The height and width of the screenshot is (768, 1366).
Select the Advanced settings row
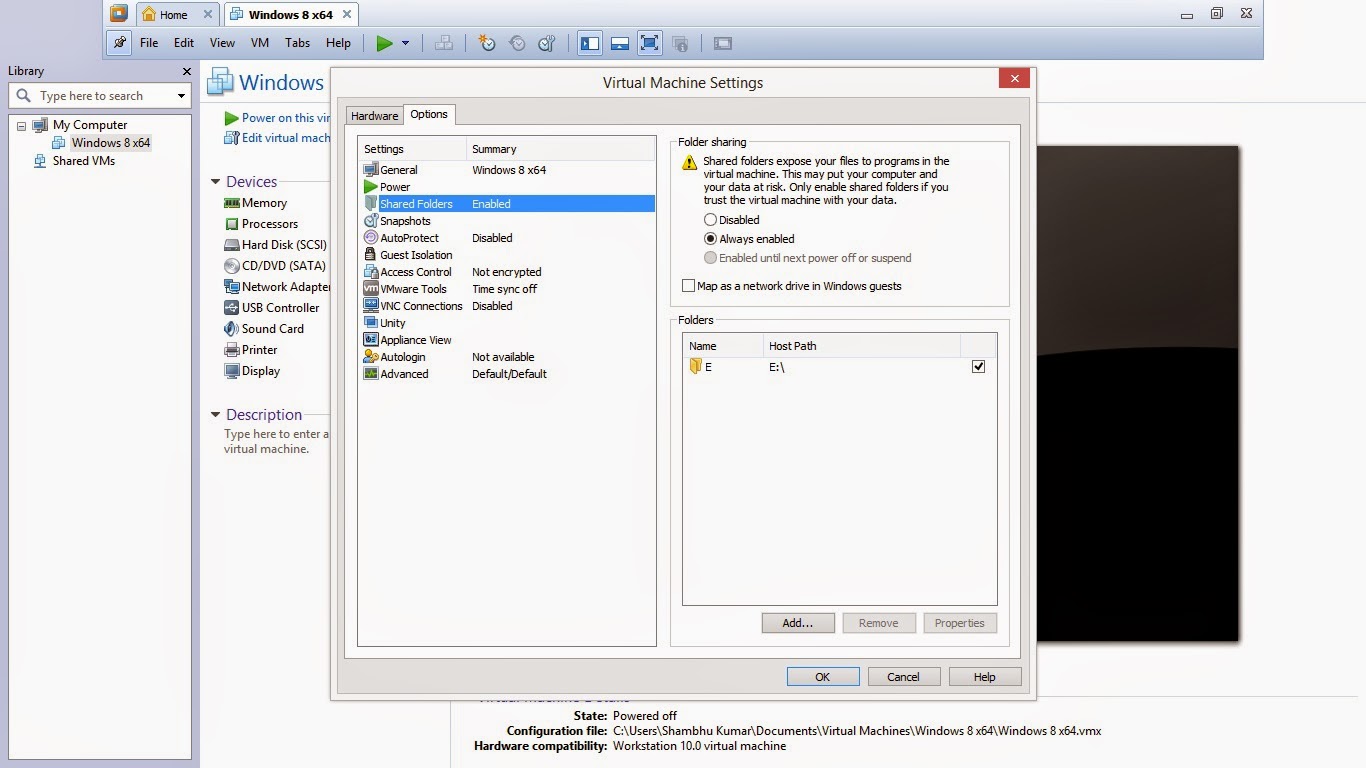[507, 374]
